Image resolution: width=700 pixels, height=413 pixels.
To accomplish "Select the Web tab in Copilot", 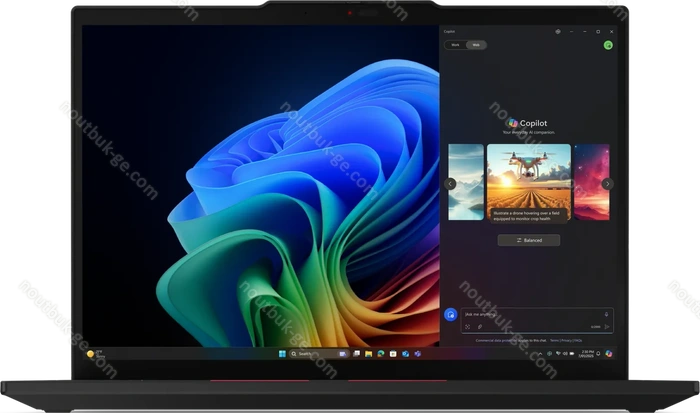I will (477, 44).
